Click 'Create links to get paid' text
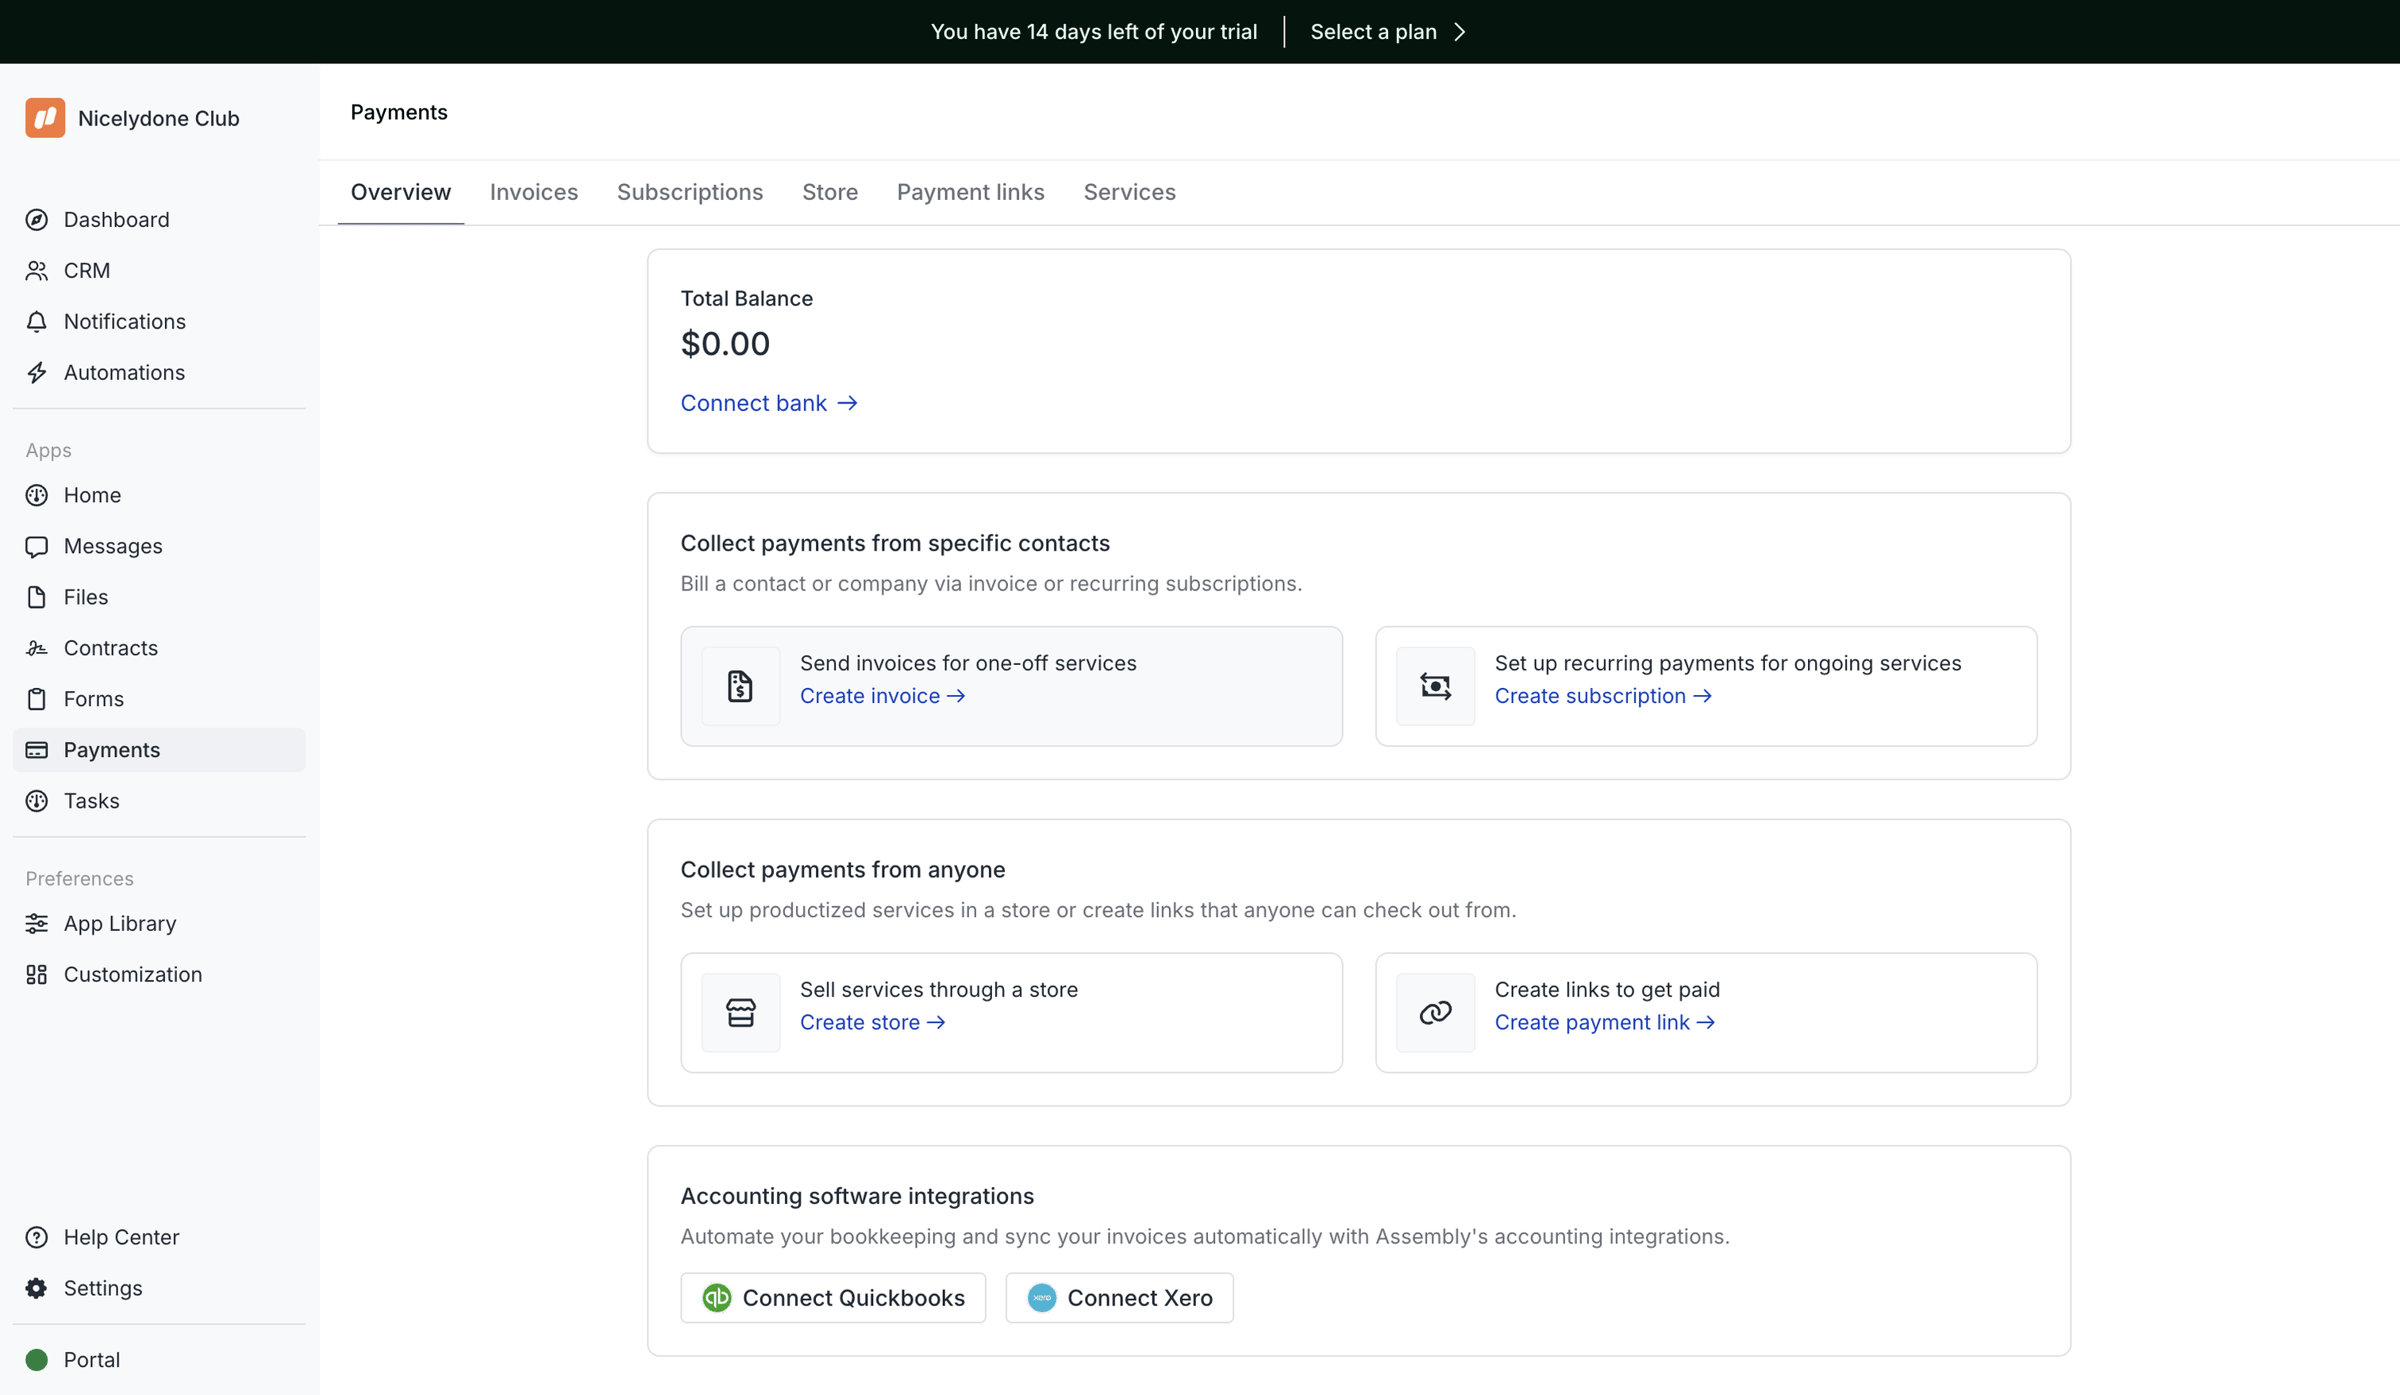Screen dimensions: 2400x1395 pos(1607,990)
